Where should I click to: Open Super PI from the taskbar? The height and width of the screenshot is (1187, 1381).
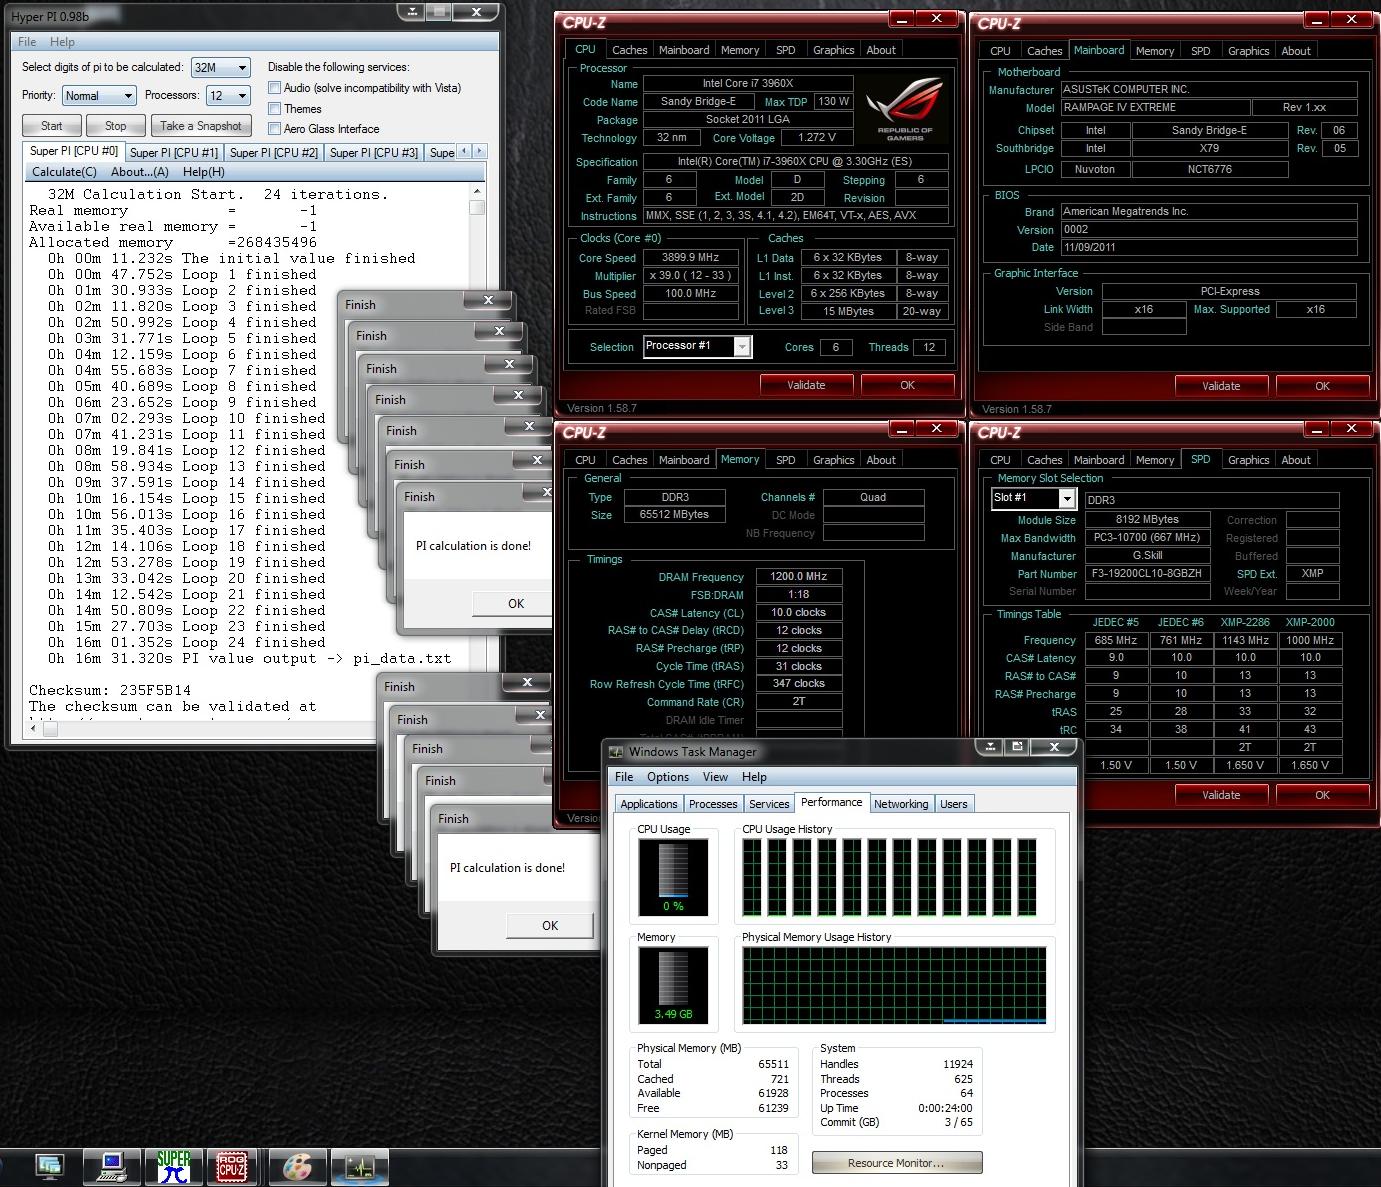[x=173, y=1167]
